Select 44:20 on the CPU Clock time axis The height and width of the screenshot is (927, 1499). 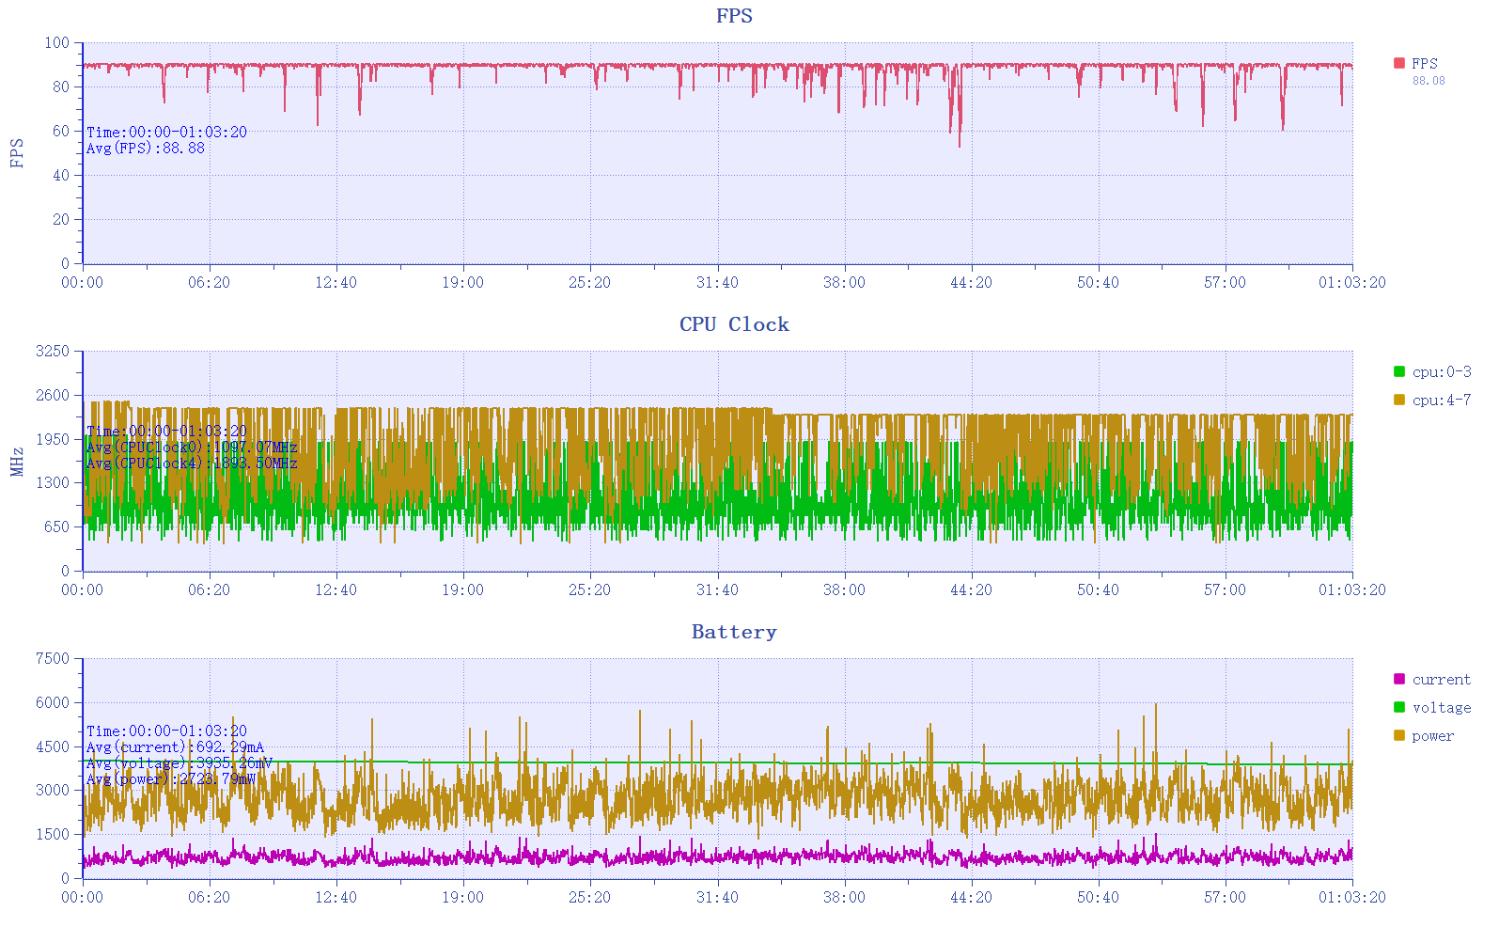[x=971, y=590]
